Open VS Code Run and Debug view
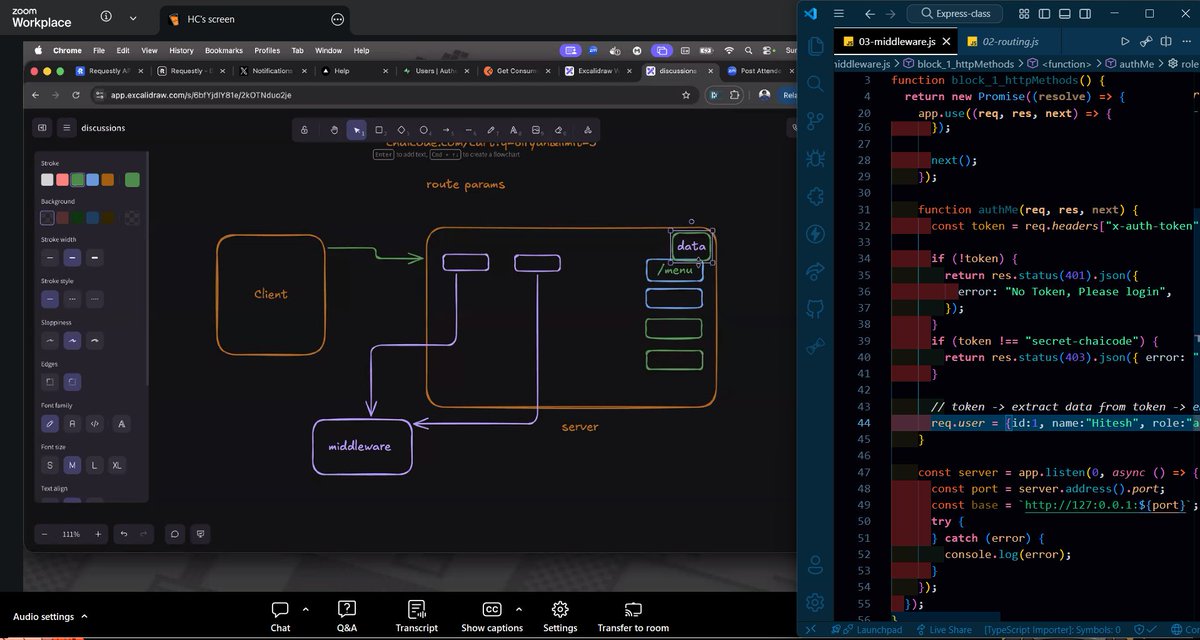 pyautogui.click(x=816, y=157)
